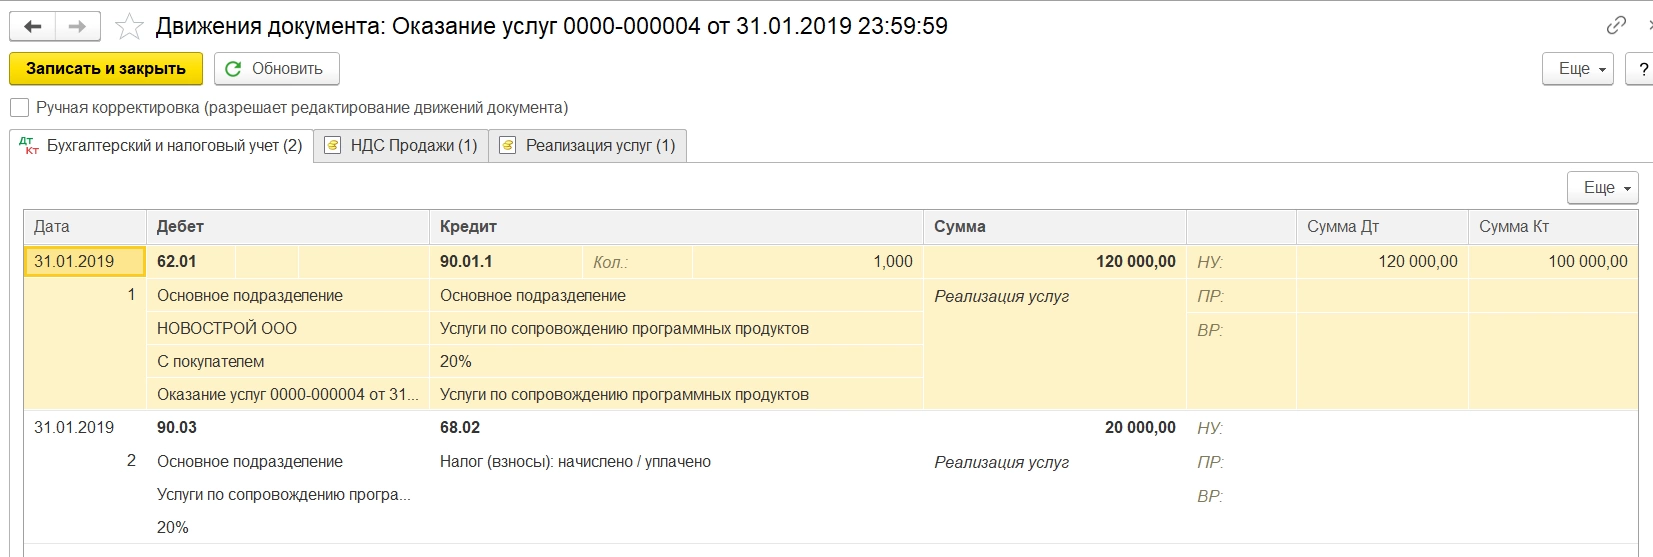Image resolution: width=1653 pixels, height=557 pixels.
Task: Click the Сумма Кт column header
Action: [1514, 227]
